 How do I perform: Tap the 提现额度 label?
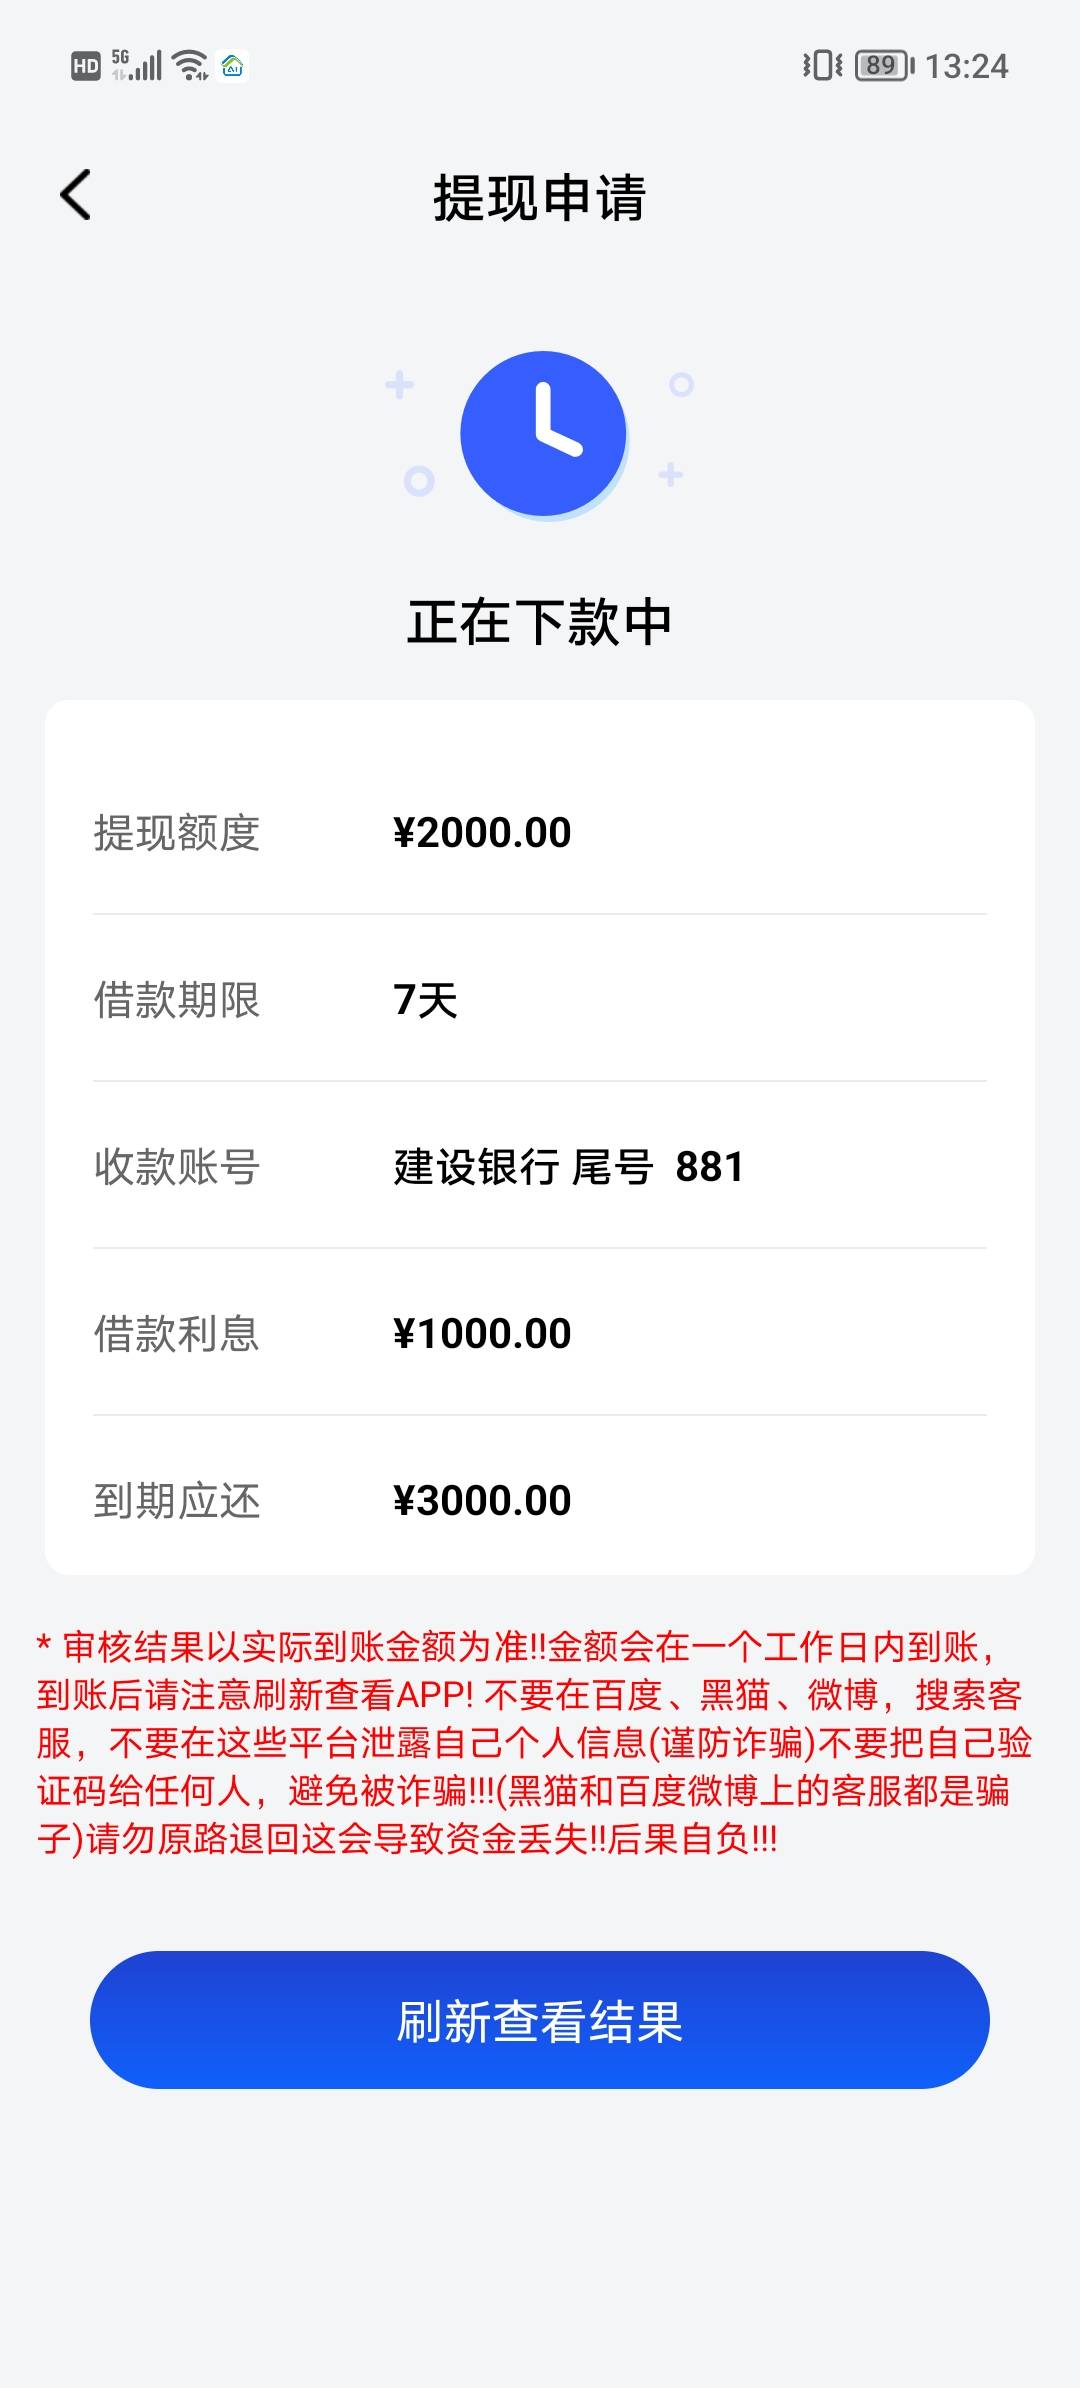(x=177, y=833)
